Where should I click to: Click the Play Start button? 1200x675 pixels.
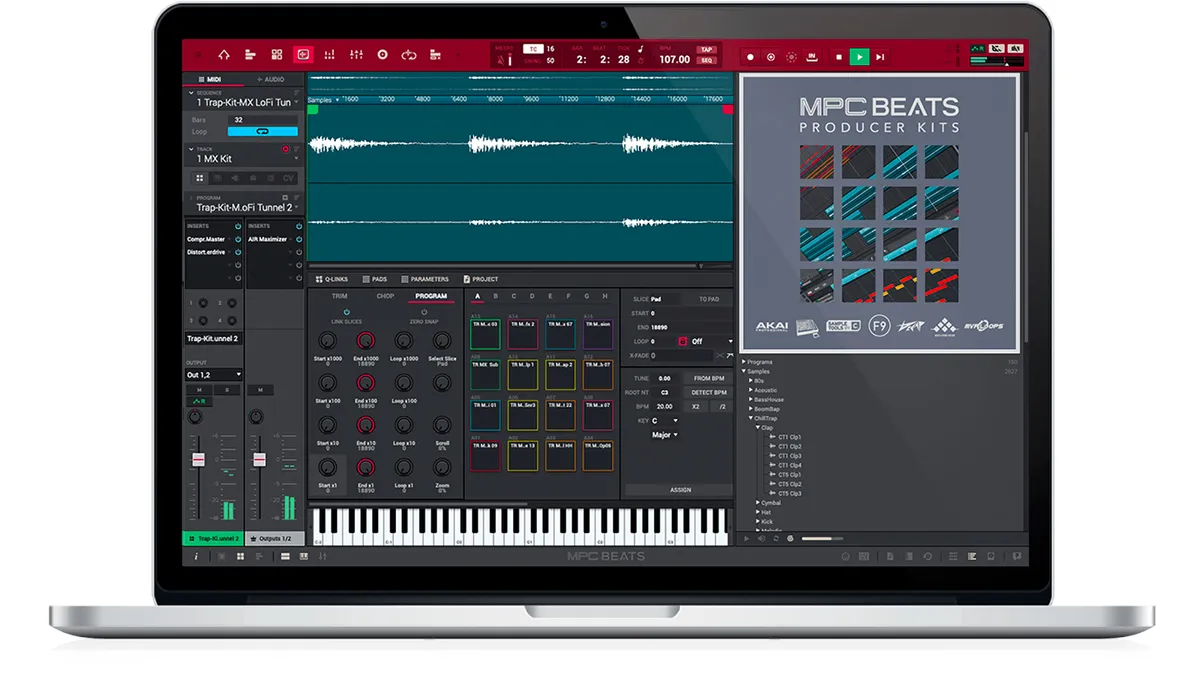(880, 57)
